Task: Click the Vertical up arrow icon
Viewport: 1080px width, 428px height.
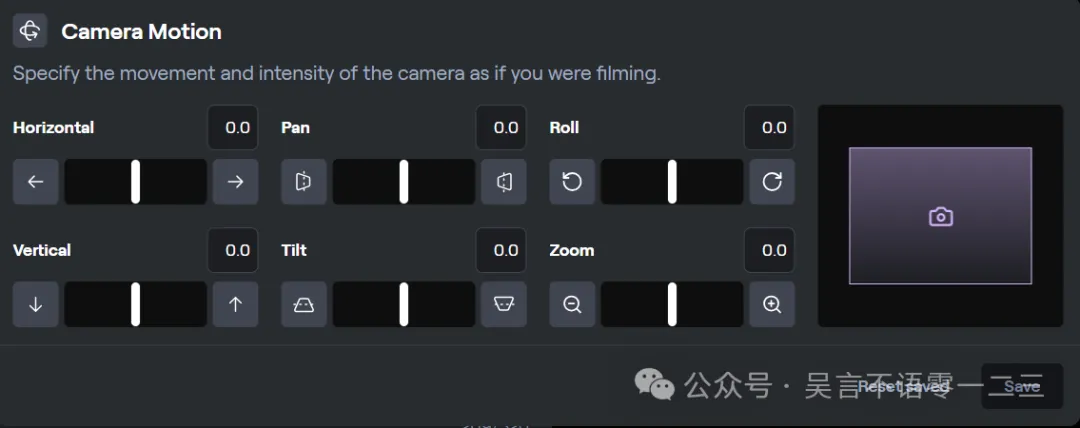Action: pyautogui.click(x=236, y=304)
